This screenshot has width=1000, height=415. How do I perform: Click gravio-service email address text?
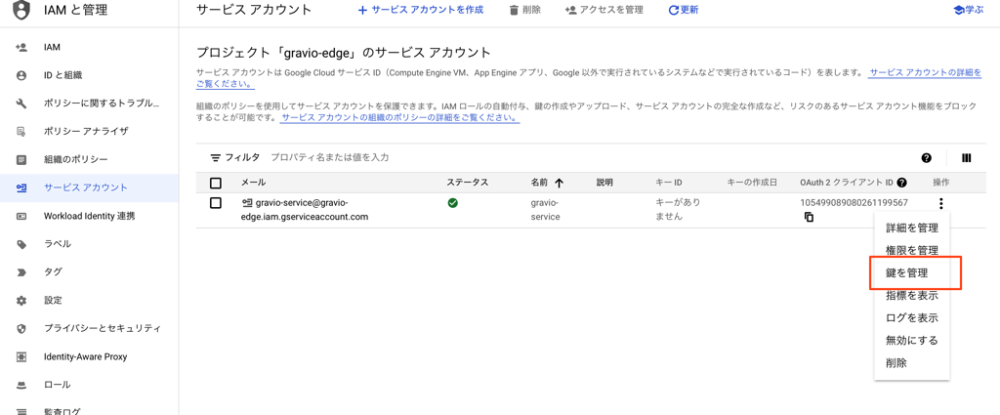[x=305, y=210]
